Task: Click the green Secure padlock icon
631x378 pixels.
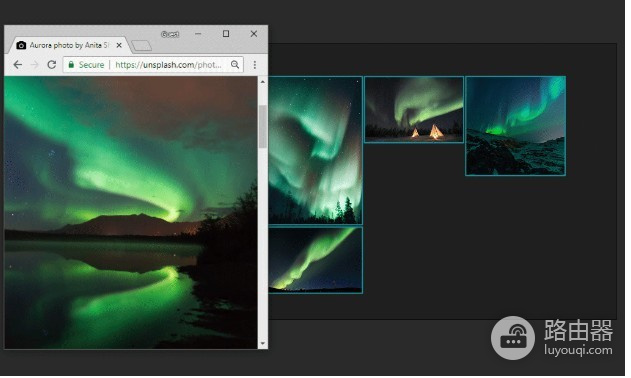Action: [x=71, y=64]
